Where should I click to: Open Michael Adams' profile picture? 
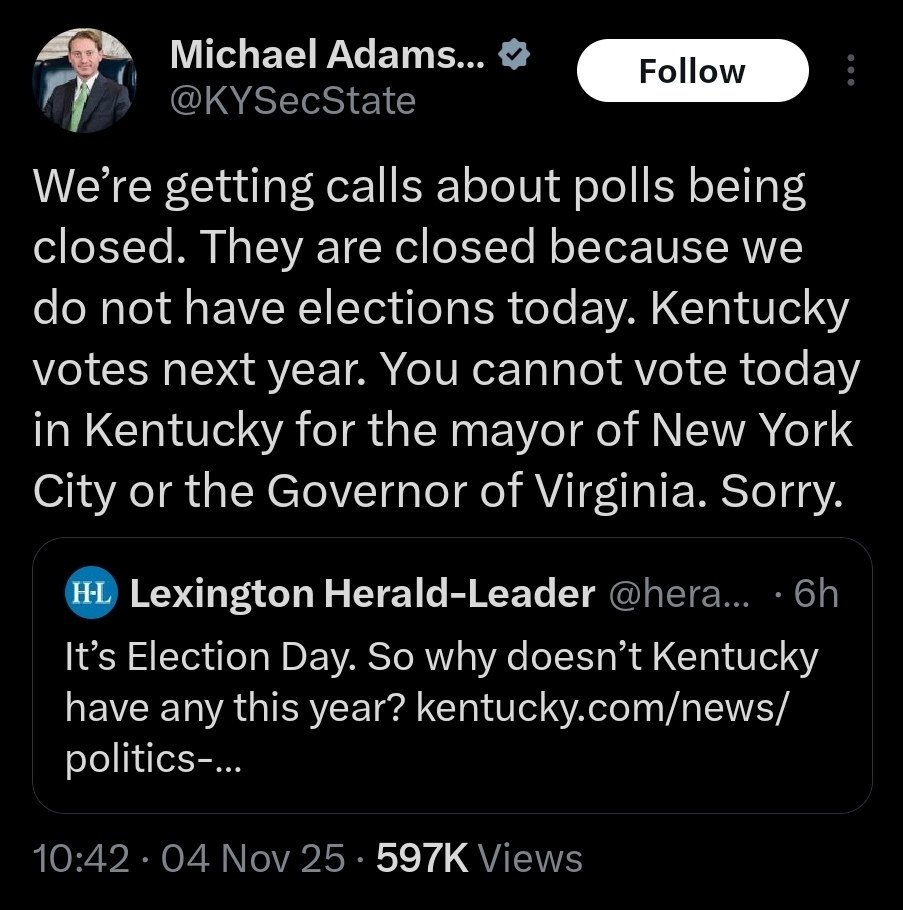point(83,80)
